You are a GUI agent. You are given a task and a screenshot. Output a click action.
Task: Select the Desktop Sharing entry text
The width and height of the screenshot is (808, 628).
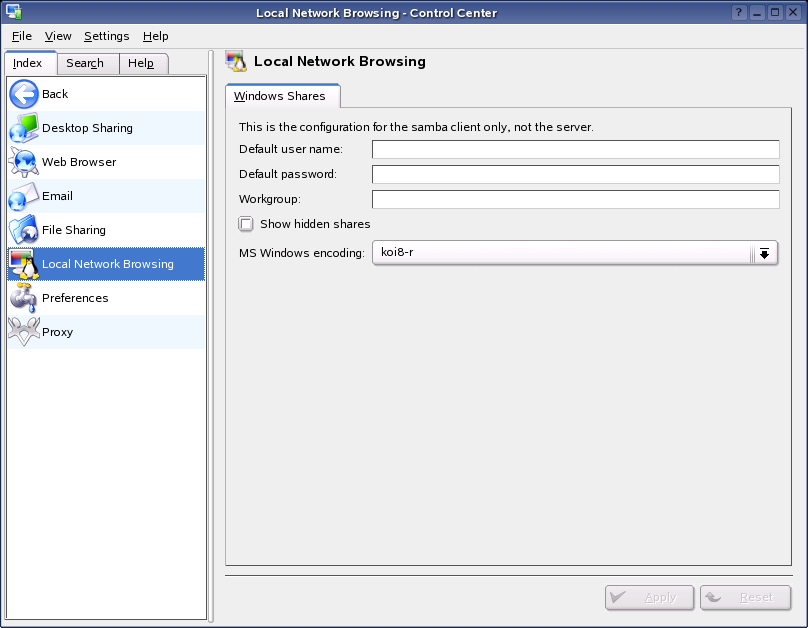87,128
